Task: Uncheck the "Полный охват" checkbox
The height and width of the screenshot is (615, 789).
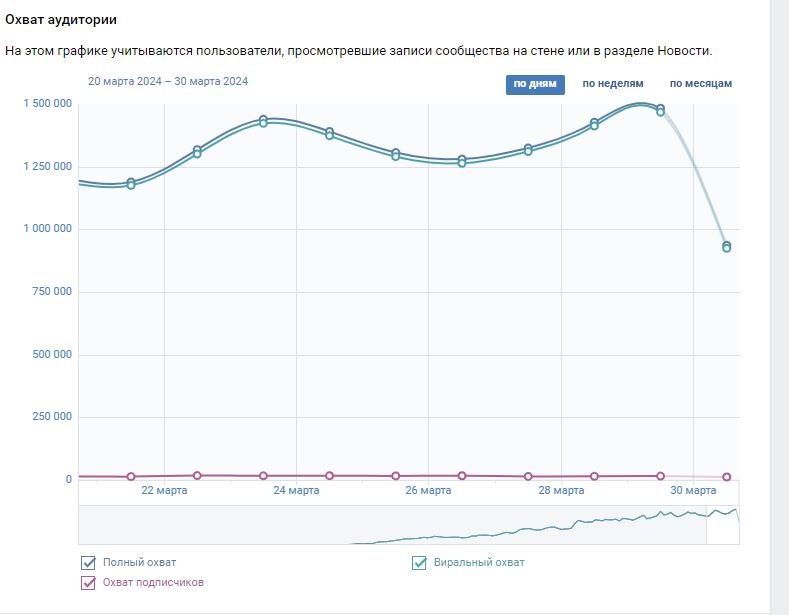Action: tap(88, 563)
